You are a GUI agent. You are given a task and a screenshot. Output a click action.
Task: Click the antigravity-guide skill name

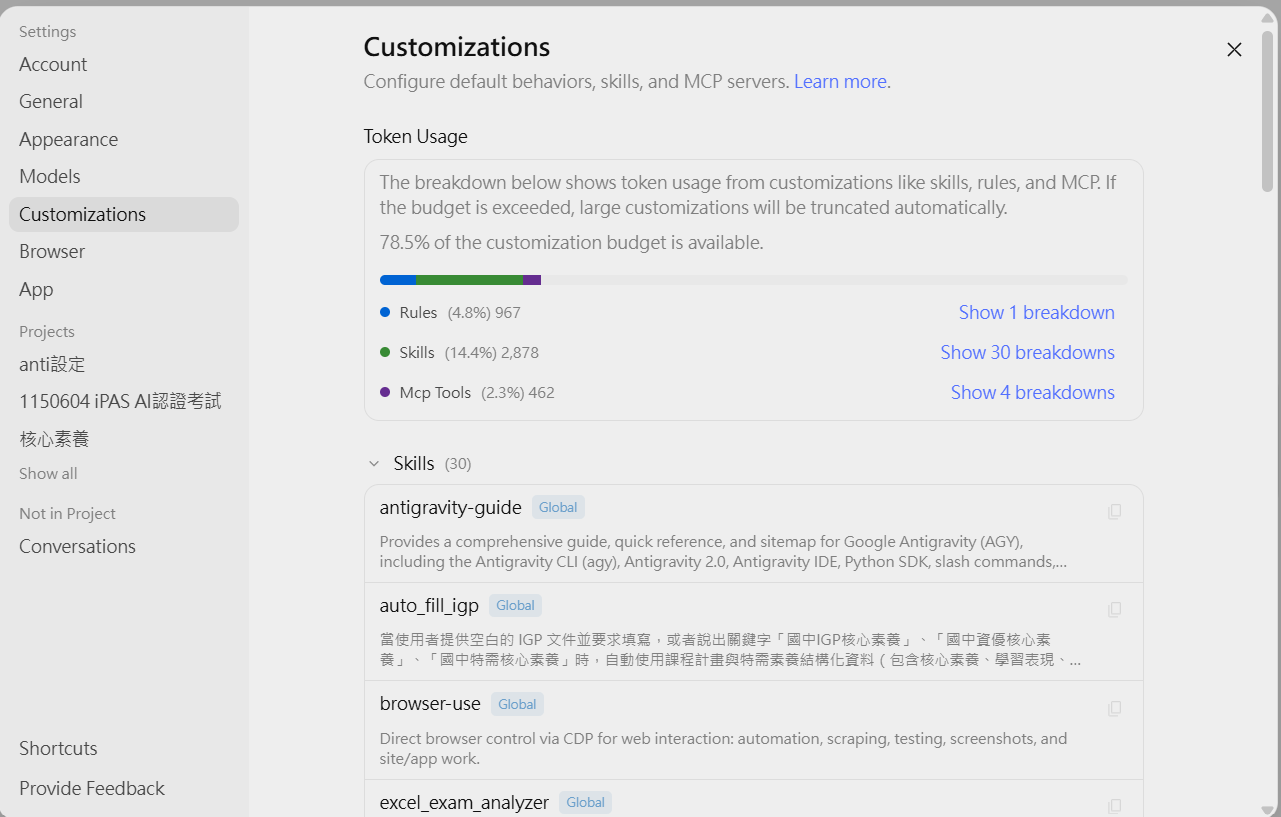tap(450, 507)
